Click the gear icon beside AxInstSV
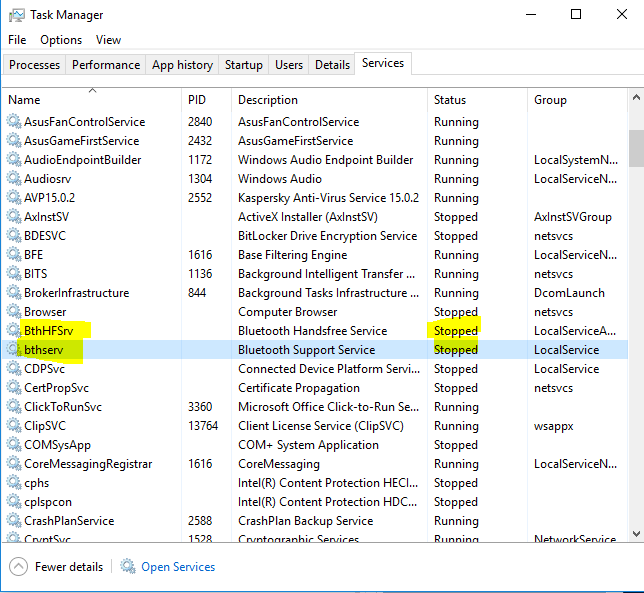The width and height of the screenshot is (644, 593). point(14,216)
